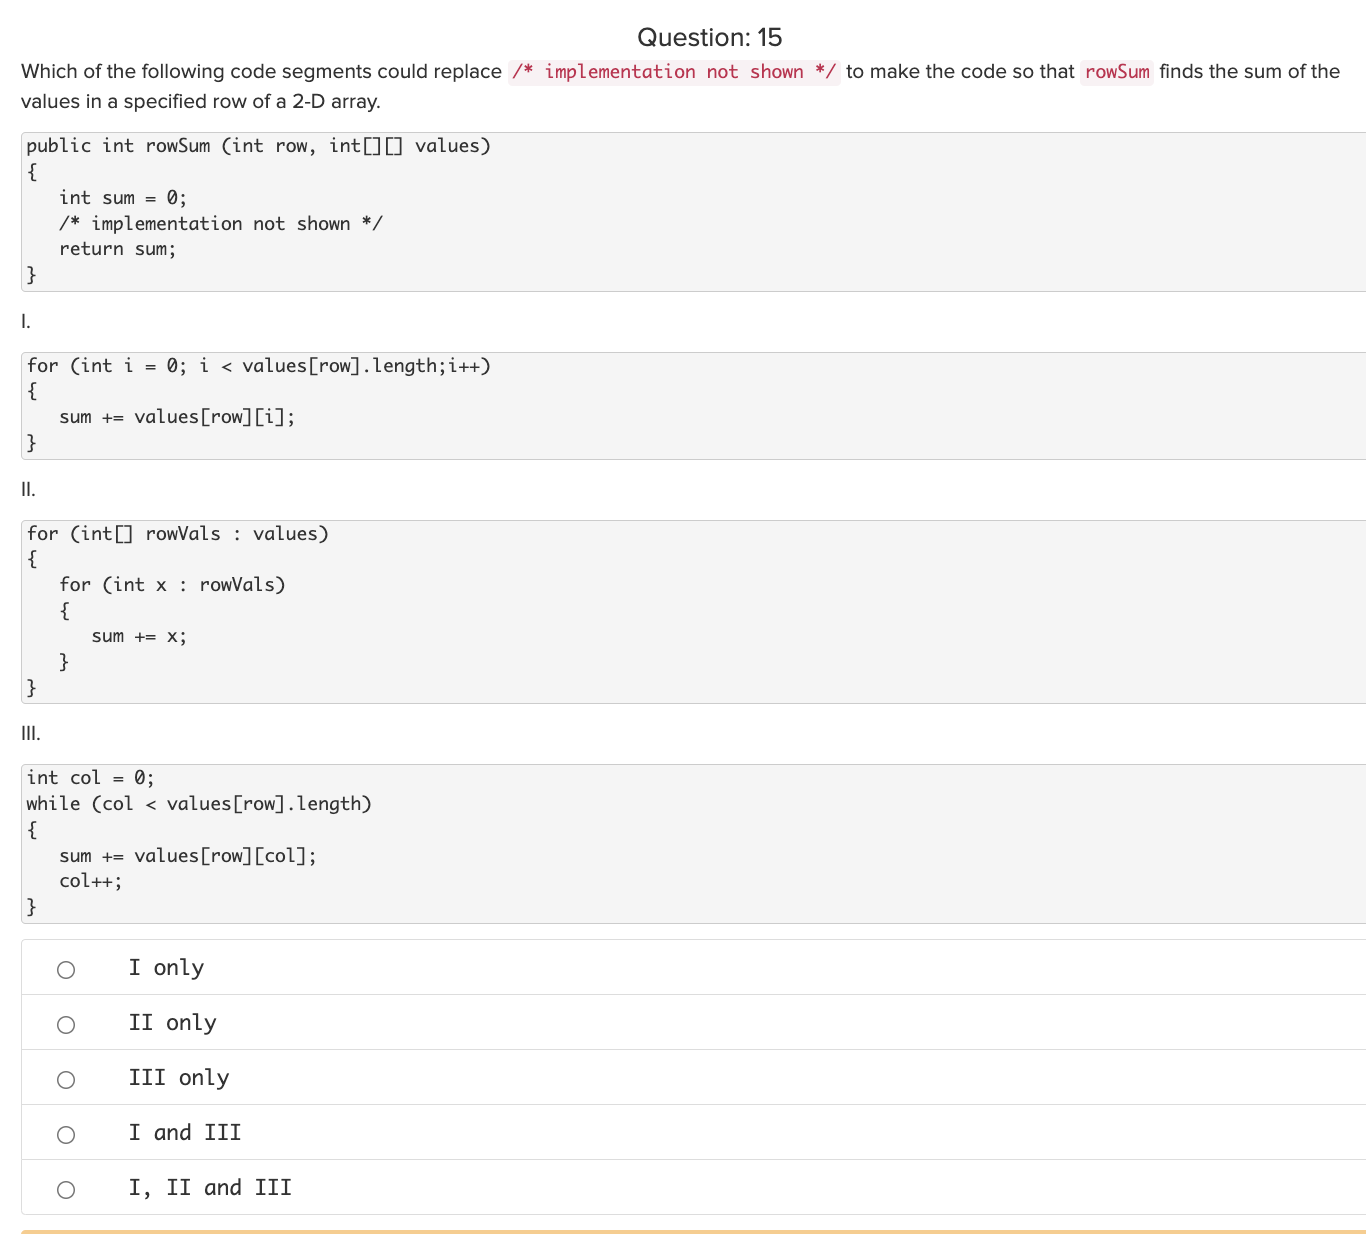Select the "I, II and III" radio button

(x=66, y=1188)
